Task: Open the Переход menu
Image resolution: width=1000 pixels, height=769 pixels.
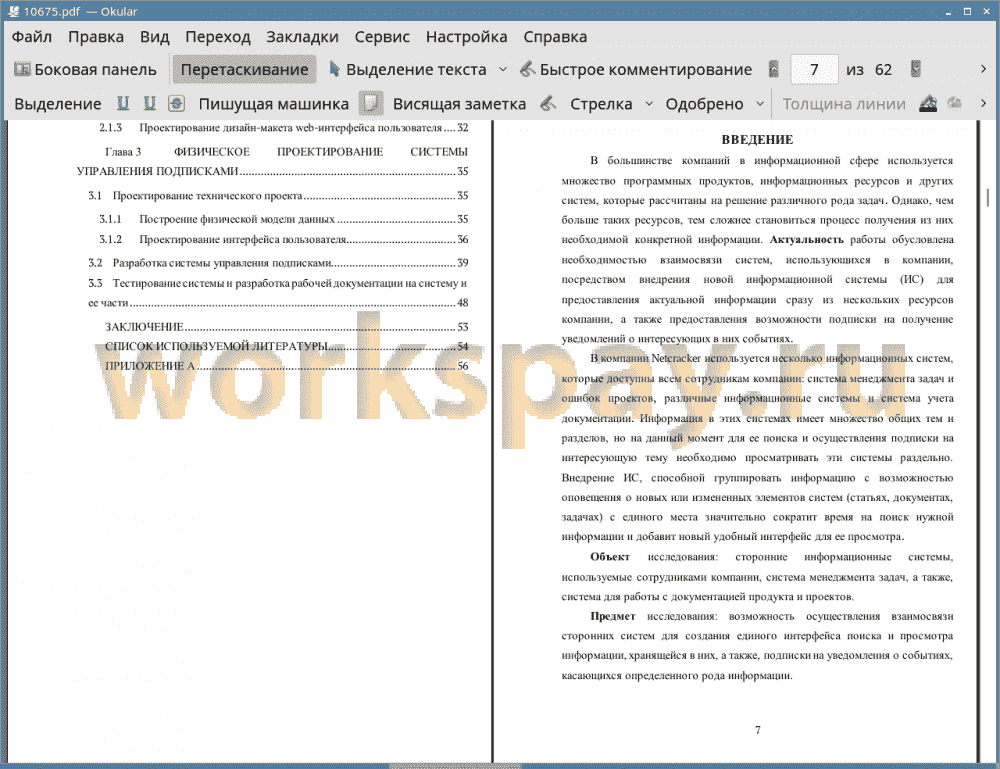Action: (217, 37)
